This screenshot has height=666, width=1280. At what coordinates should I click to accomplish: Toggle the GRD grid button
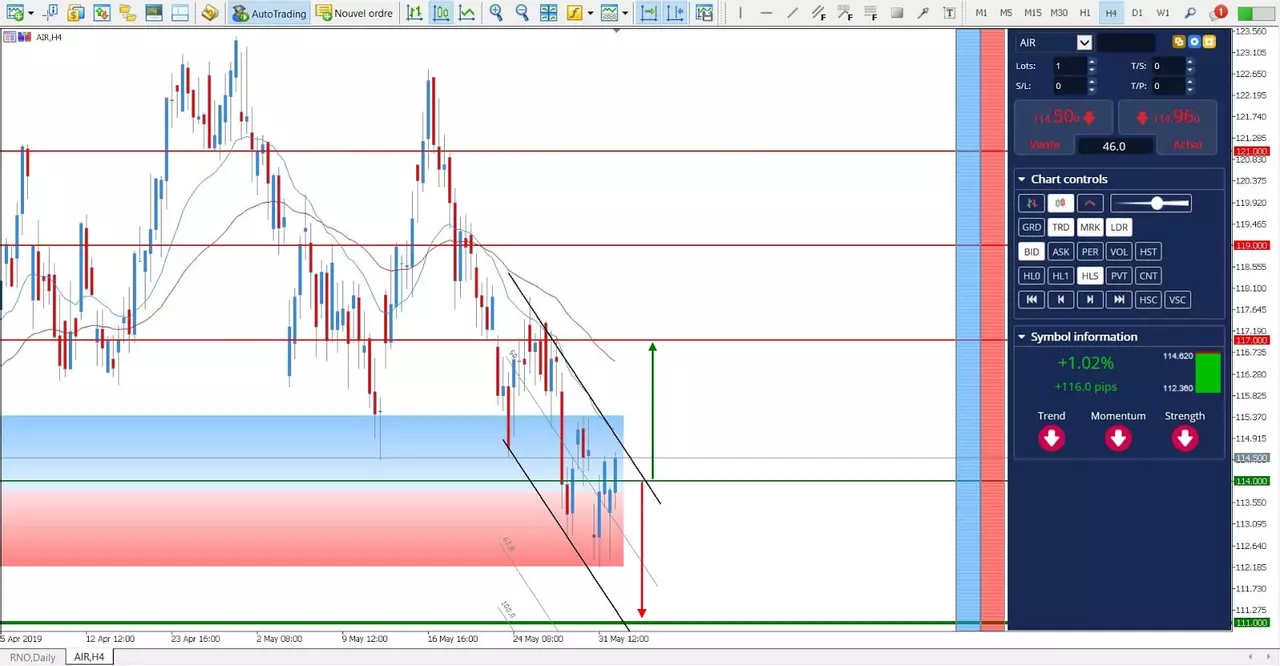click(1031, 227)
